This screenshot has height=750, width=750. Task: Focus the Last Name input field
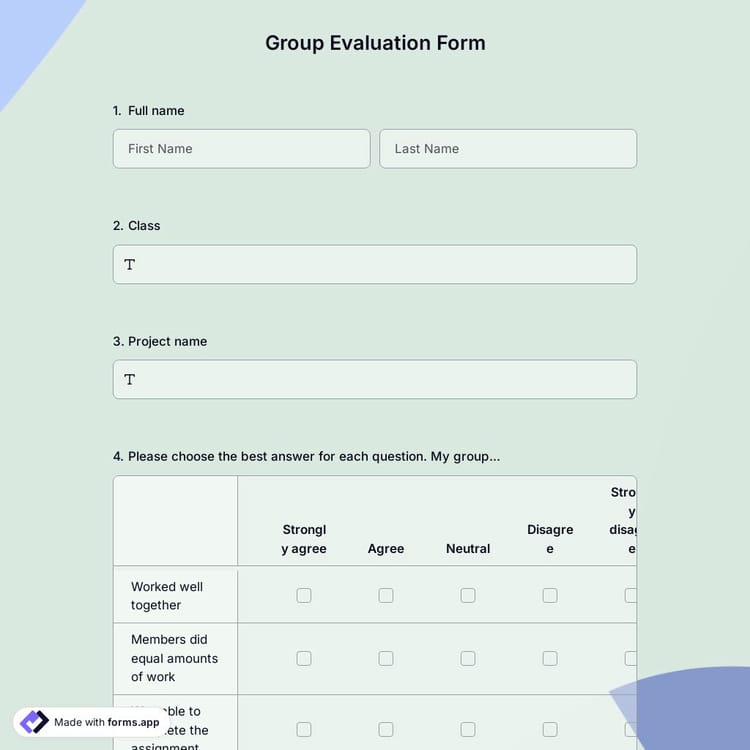click(508, 149)
